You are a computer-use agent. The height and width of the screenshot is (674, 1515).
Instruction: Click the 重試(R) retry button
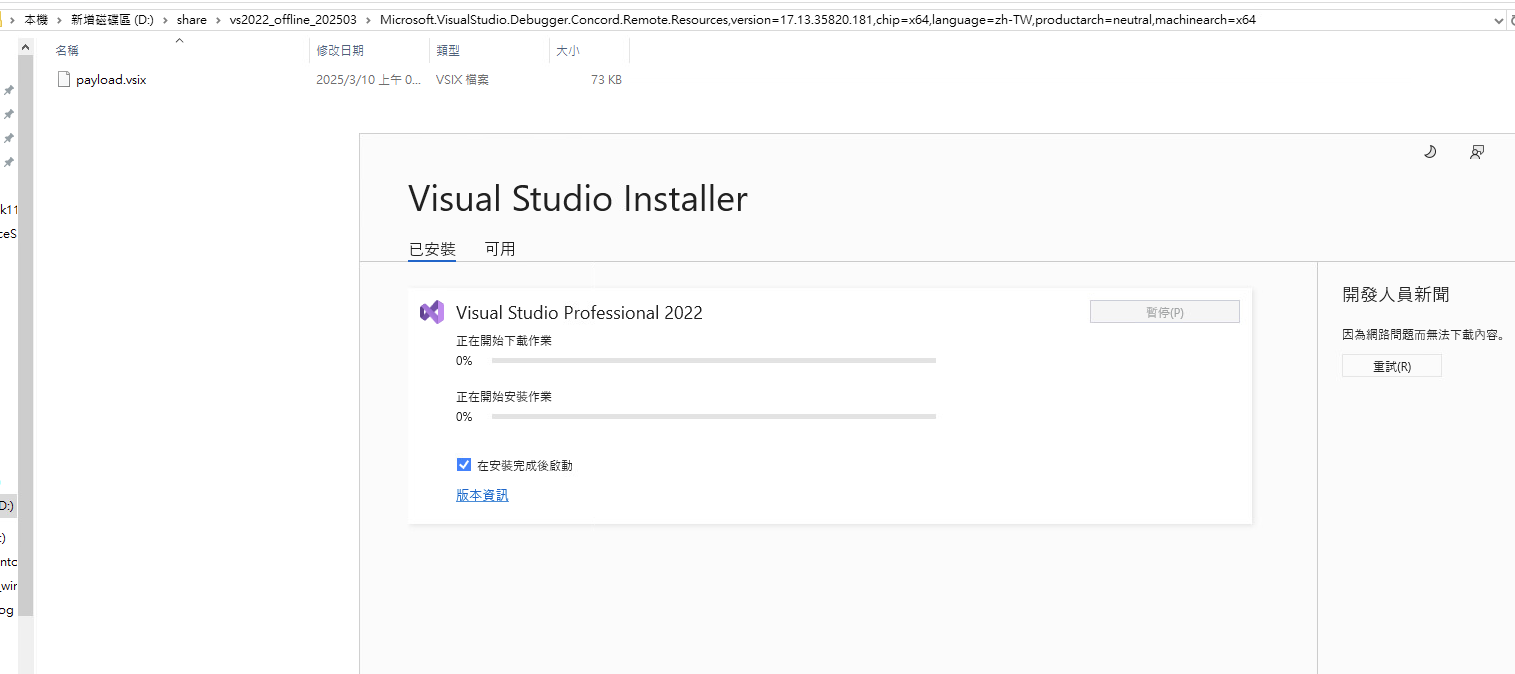1391,366
